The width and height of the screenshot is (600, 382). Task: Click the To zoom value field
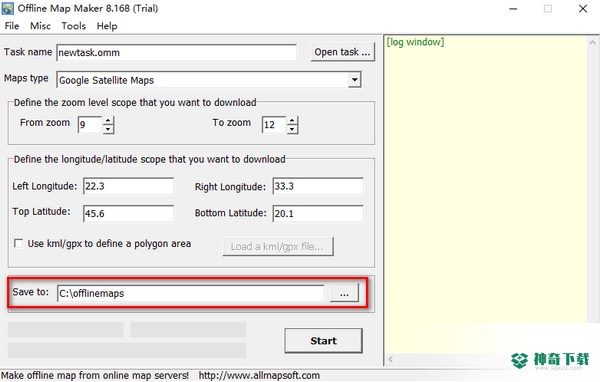coord(274,125)
